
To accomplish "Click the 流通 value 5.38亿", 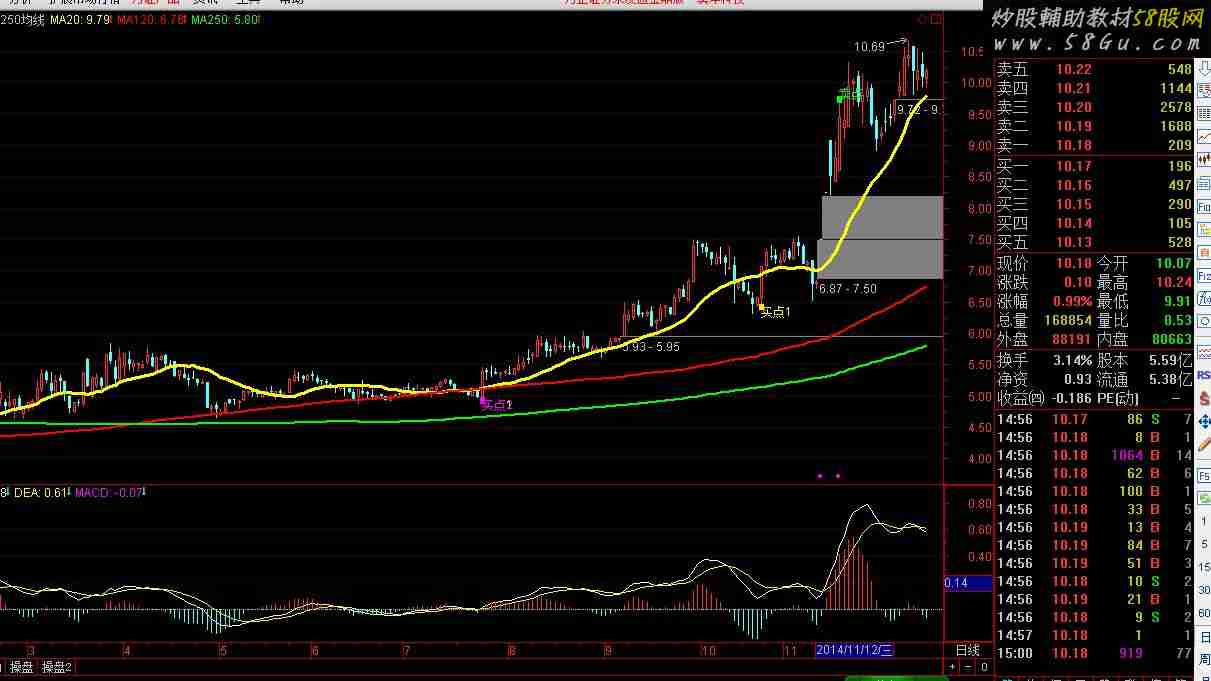I will pos(1171,380).
